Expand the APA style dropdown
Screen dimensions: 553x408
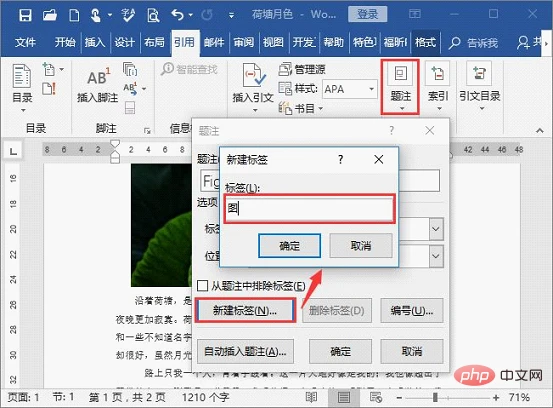click(371, 89)
